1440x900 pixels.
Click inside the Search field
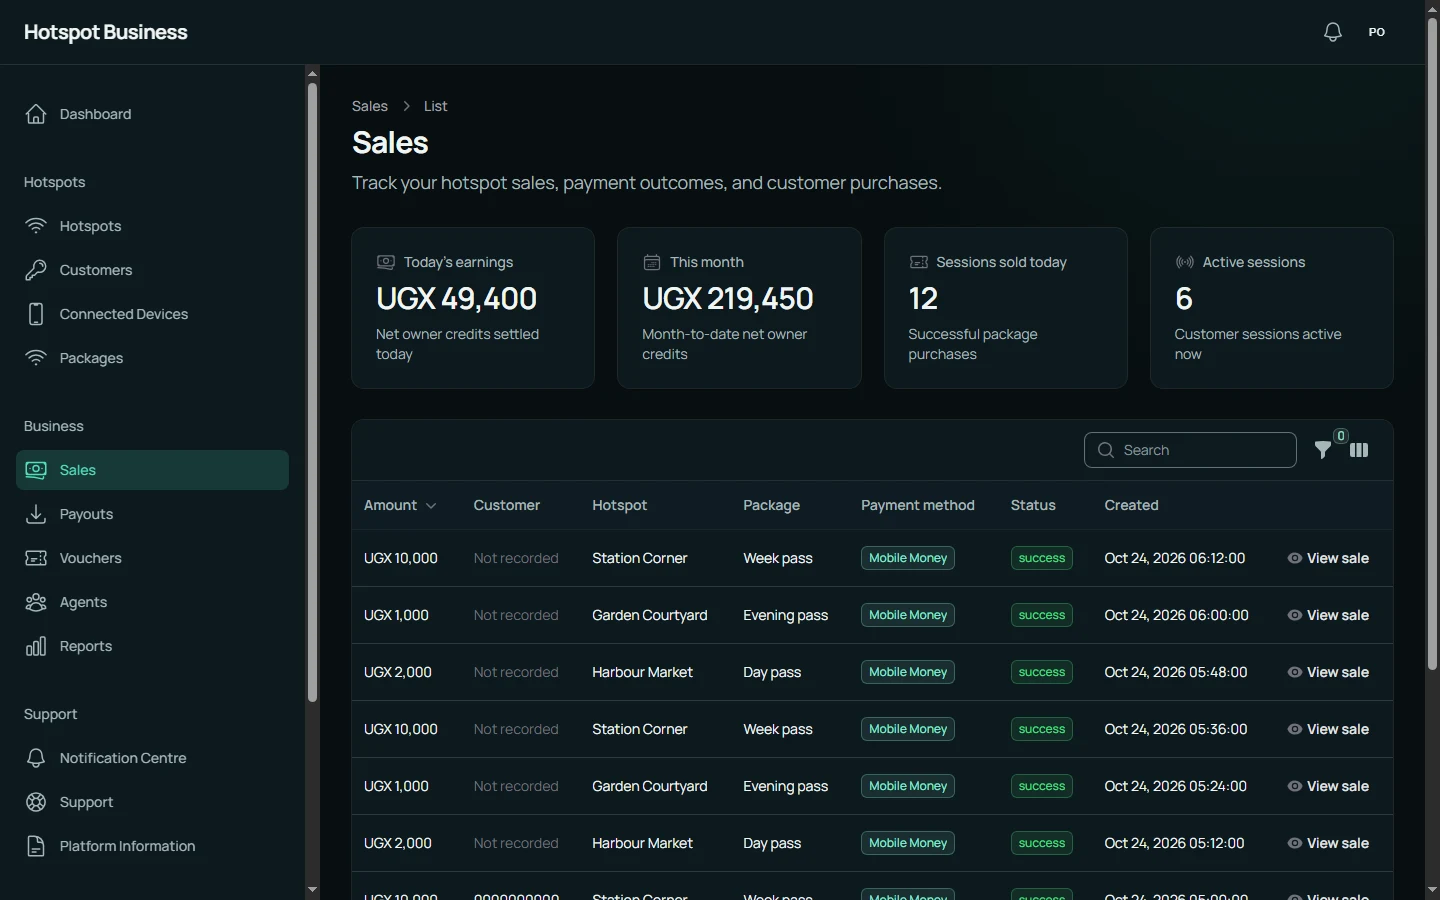[1190, 450]
